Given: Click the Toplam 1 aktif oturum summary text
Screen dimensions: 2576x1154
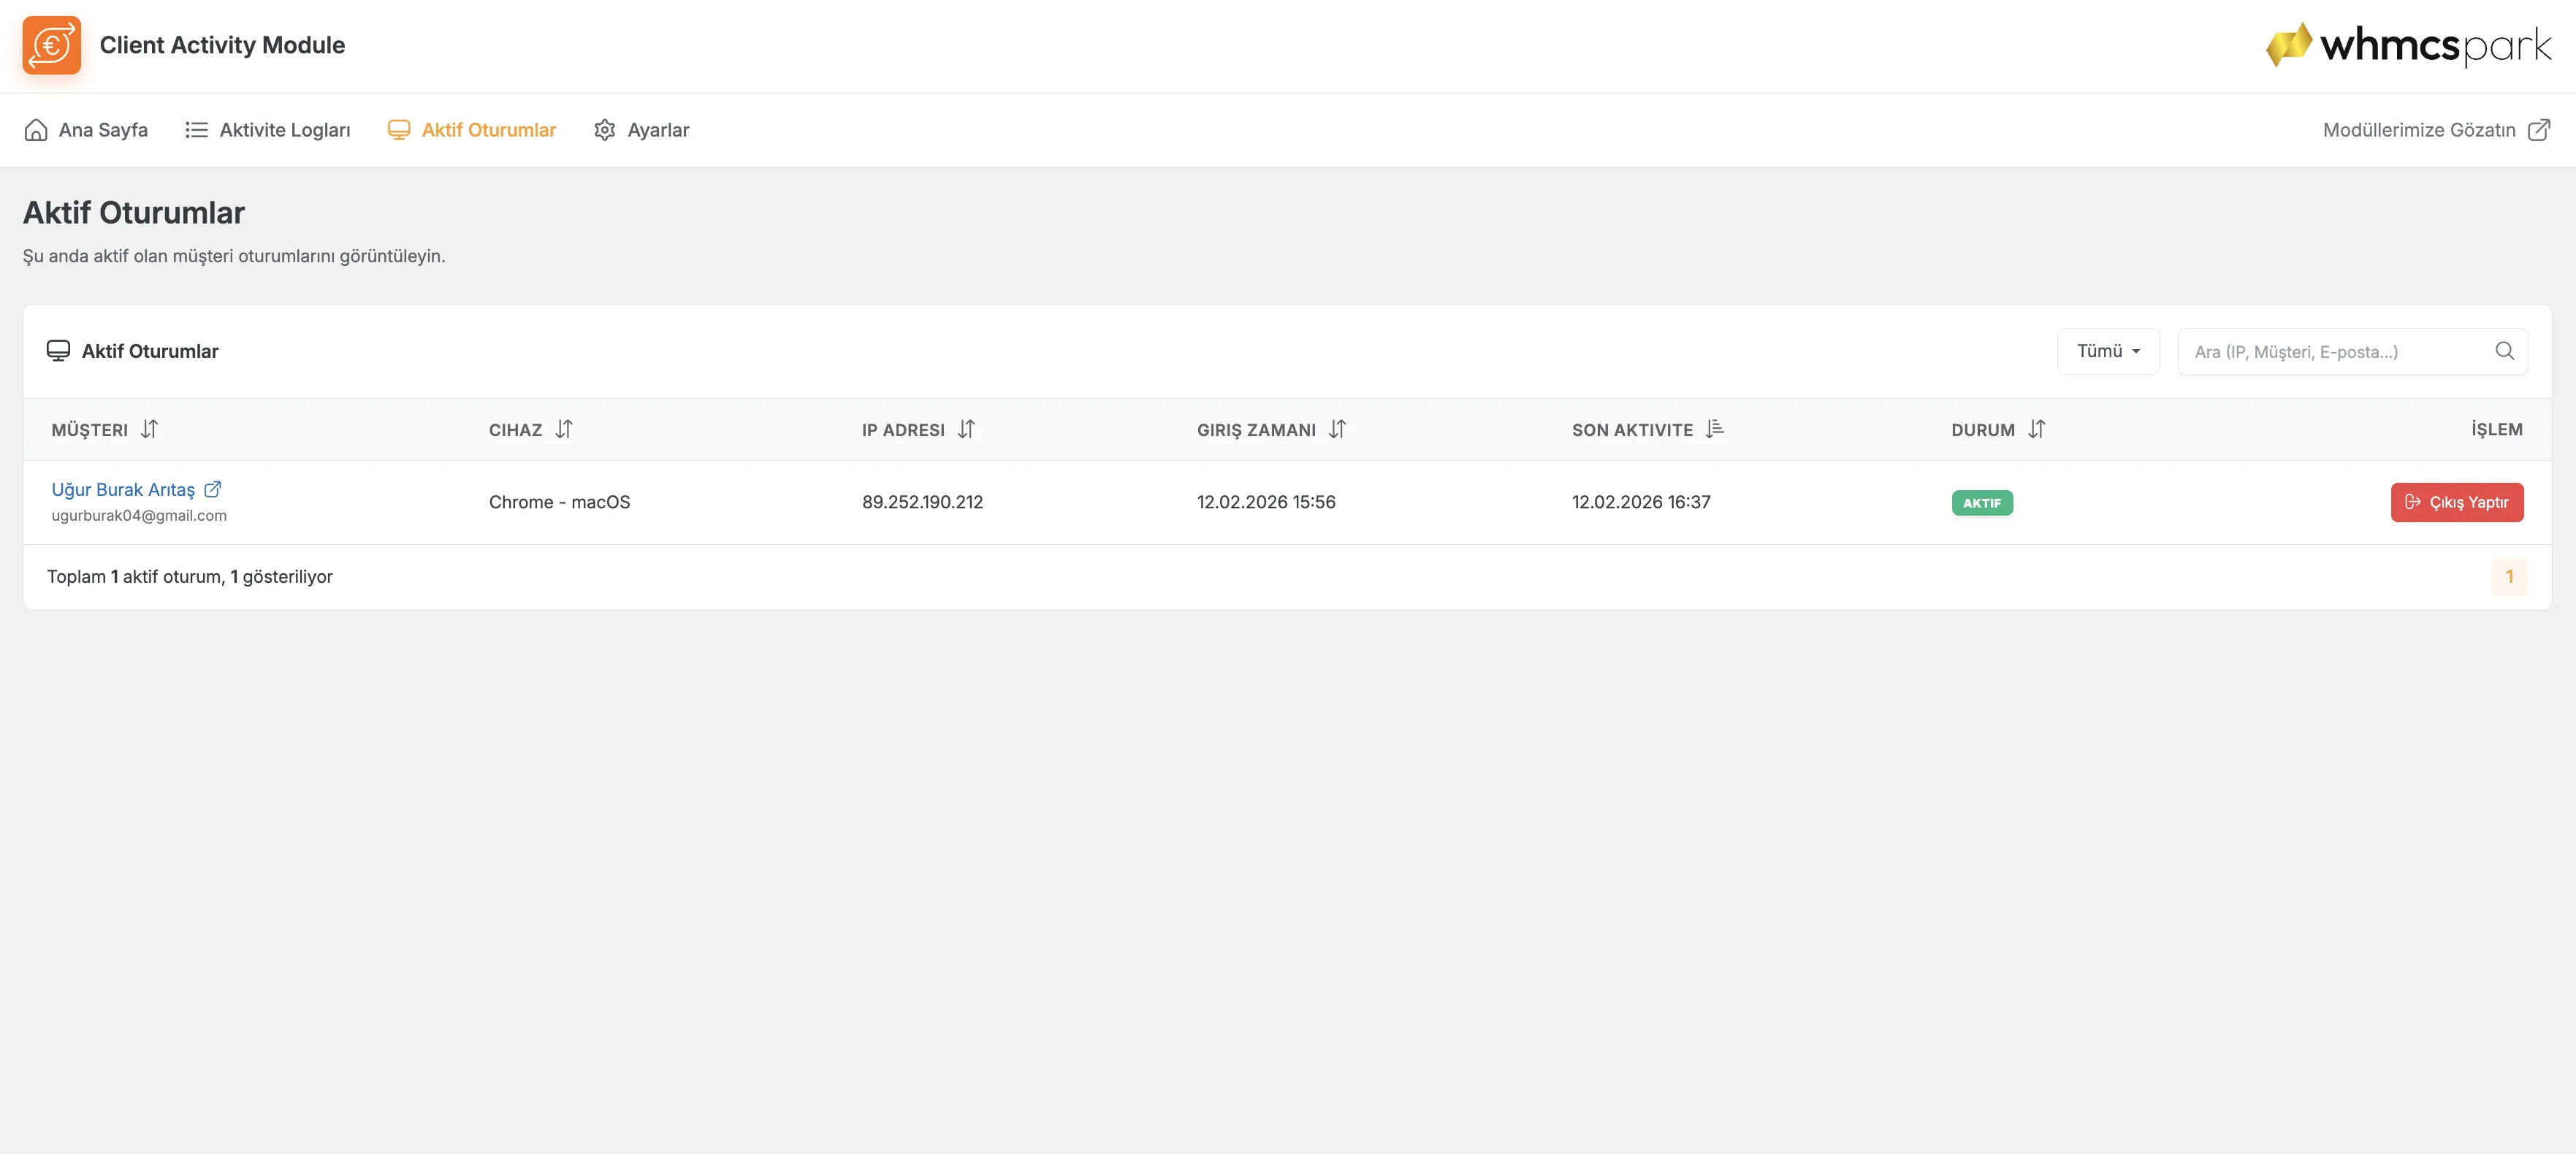Looking at the screenshot, I should (x=190, y=577).
